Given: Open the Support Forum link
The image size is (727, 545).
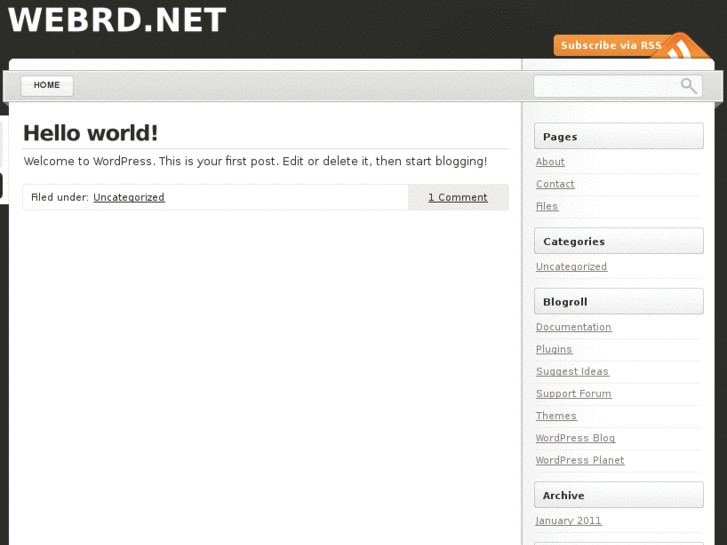Looking at the screenshot, I should tap(574, 394).
